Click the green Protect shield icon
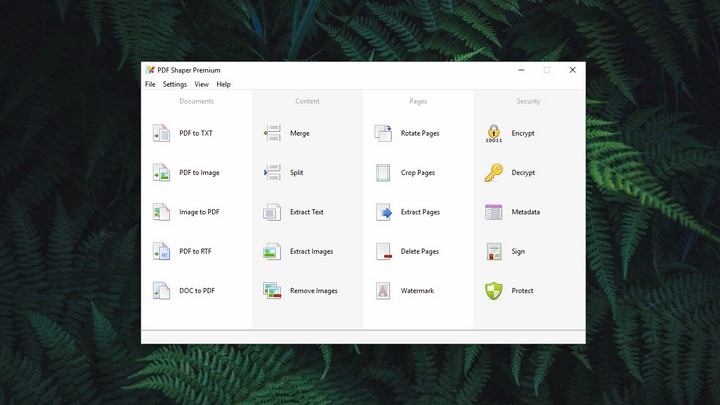Screen dimensions: 720x405 [494, 291]
